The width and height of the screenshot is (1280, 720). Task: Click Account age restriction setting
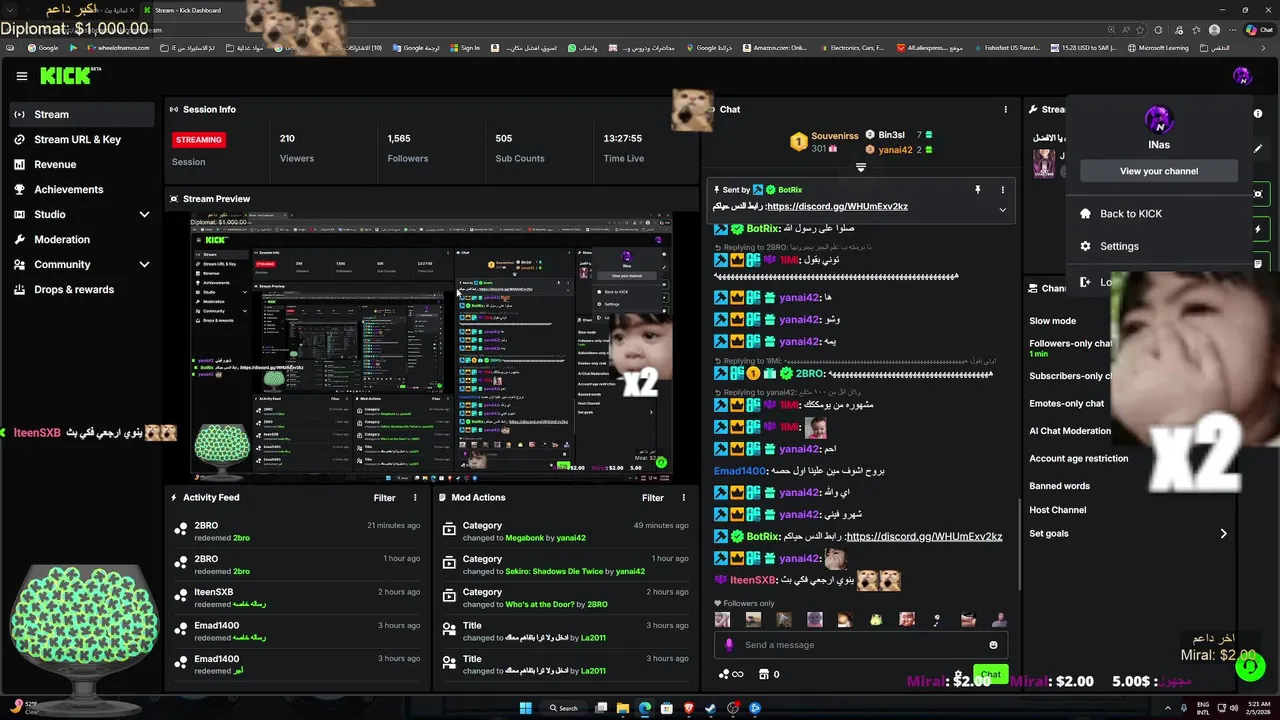(1078, 458)
